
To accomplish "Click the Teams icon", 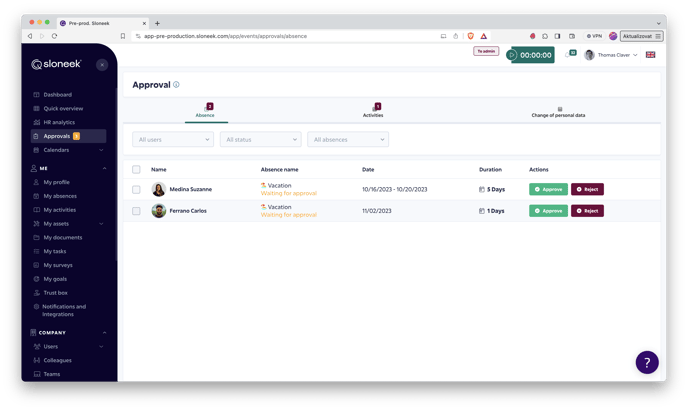I will tap(37, 374).
